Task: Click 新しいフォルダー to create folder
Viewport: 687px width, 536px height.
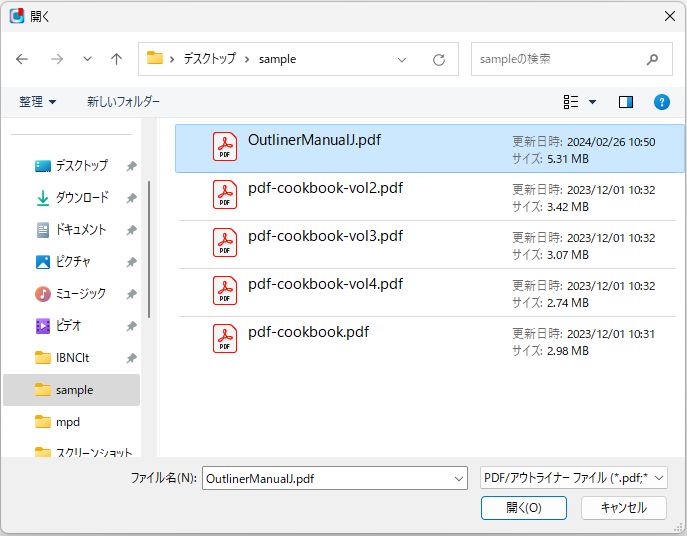Action: tap(123, 102)
